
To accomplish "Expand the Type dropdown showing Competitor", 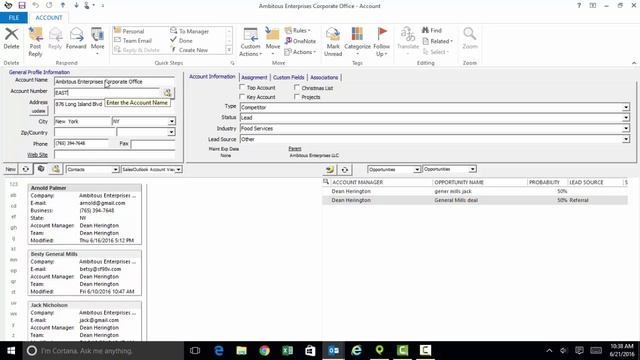I will [626, 107].
